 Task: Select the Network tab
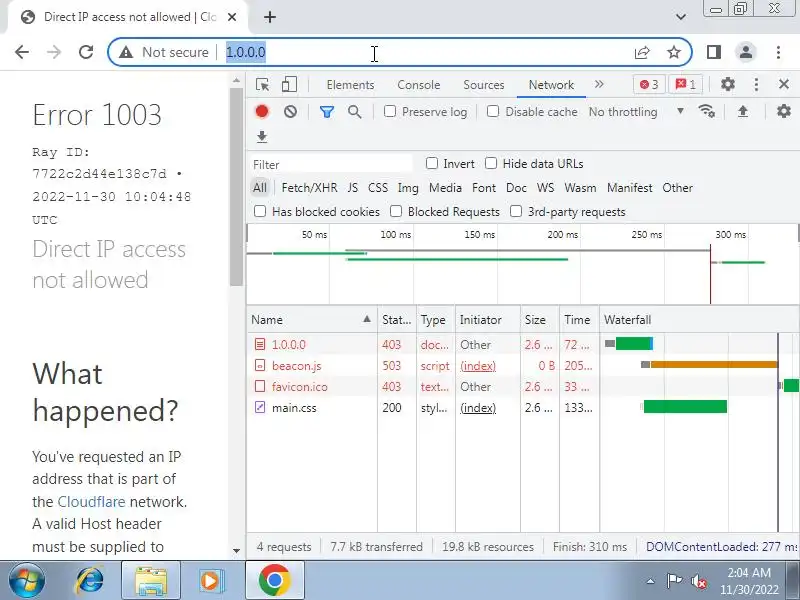pyautogui.click(x=551, y=85)
